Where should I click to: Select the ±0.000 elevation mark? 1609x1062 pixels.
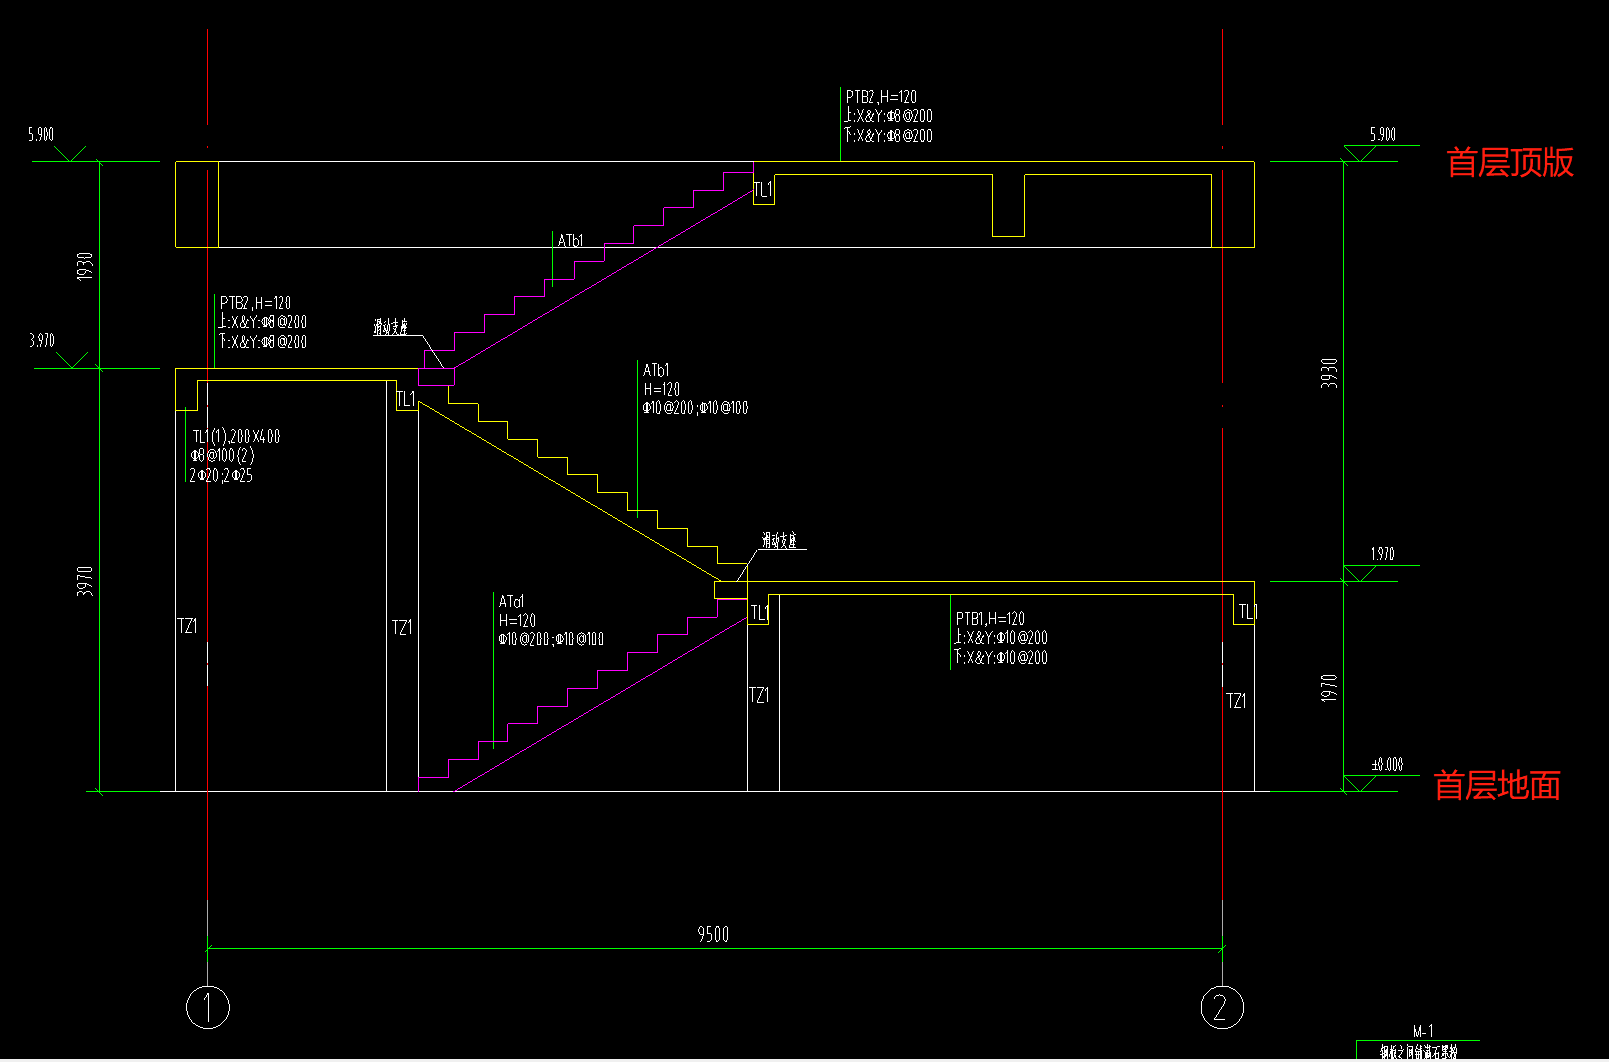(1386, 765)
